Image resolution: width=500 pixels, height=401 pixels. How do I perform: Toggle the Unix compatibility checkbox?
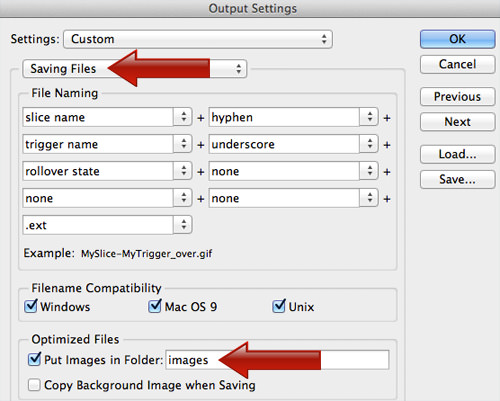279,306
